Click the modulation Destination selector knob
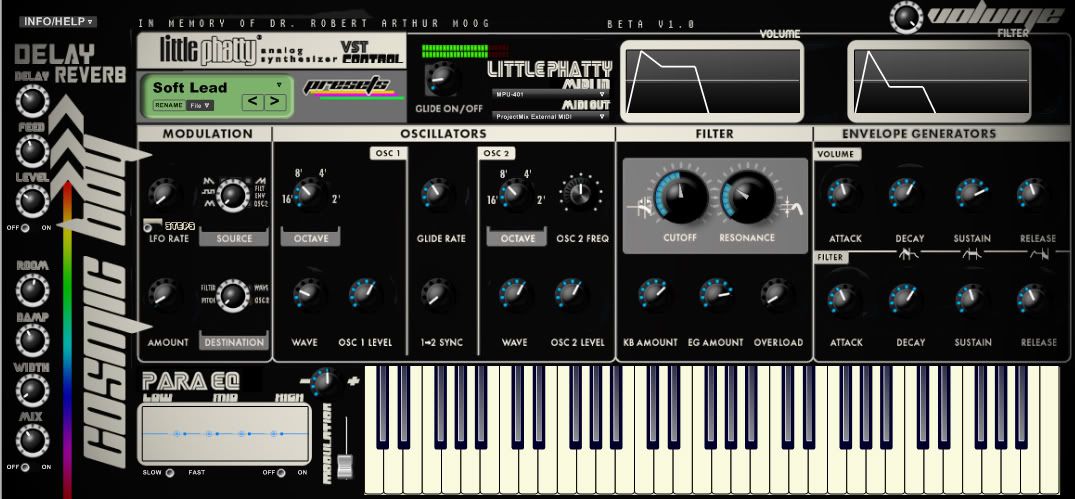Image resolution: width=1075 pixels, height=499 pixels. [233, 295]
